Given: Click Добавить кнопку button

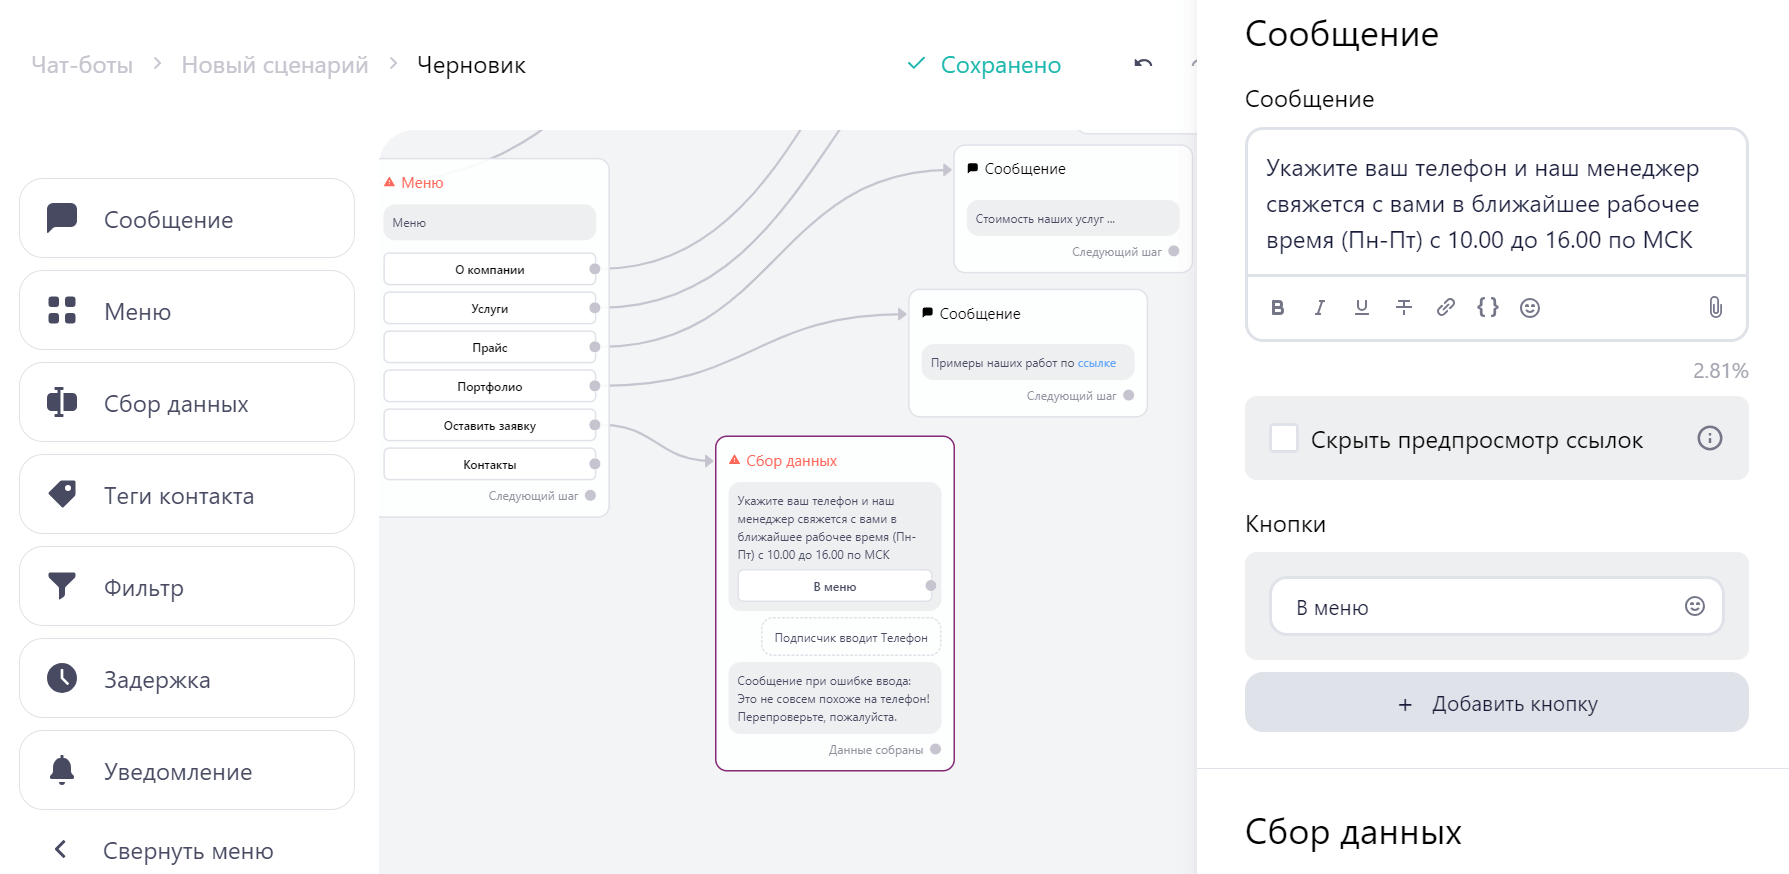Looking at the screenshot, I should click(1496, 703).
